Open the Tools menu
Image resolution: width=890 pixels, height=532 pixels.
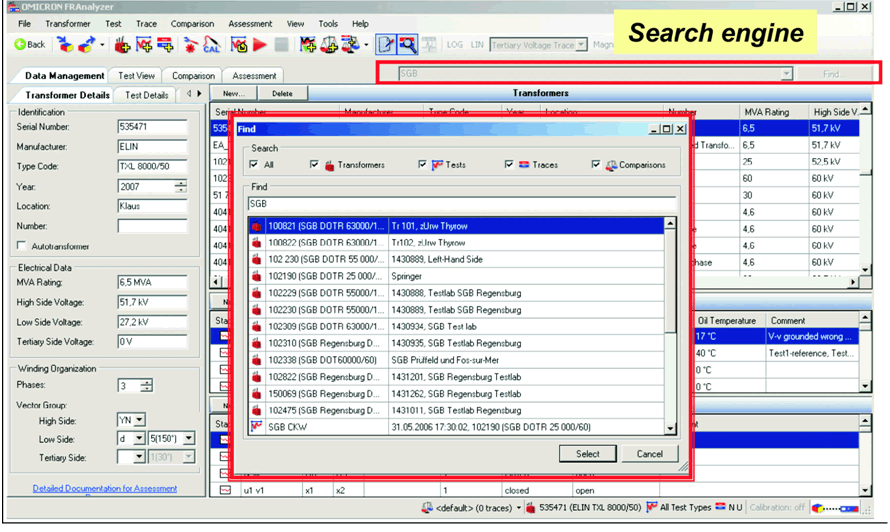328,24
